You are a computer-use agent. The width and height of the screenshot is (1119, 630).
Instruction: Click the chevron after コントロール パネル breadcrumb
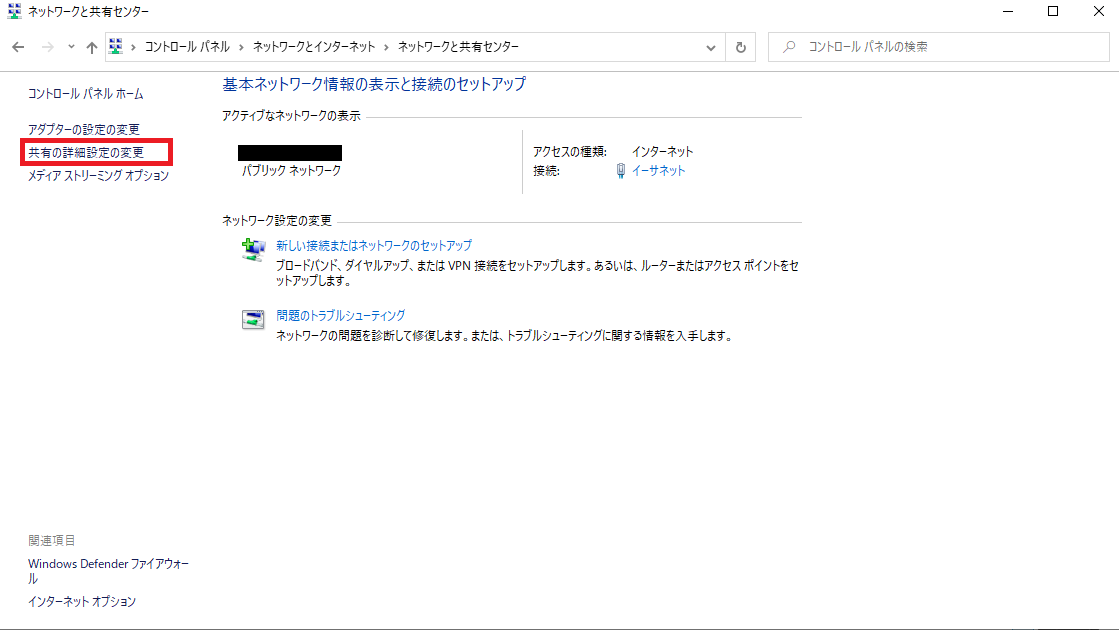pos(241,47)
